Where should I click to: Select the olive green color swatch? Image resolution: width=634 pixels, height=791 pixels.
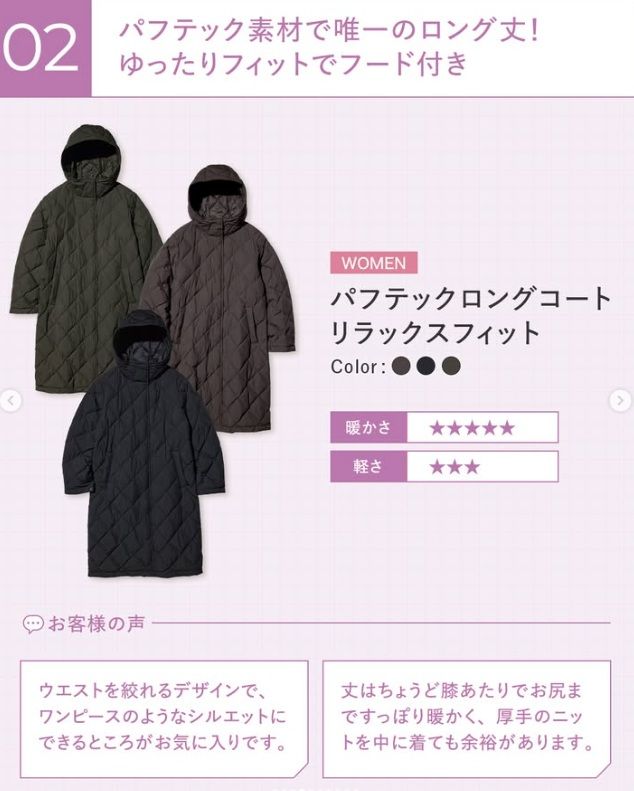451,366
